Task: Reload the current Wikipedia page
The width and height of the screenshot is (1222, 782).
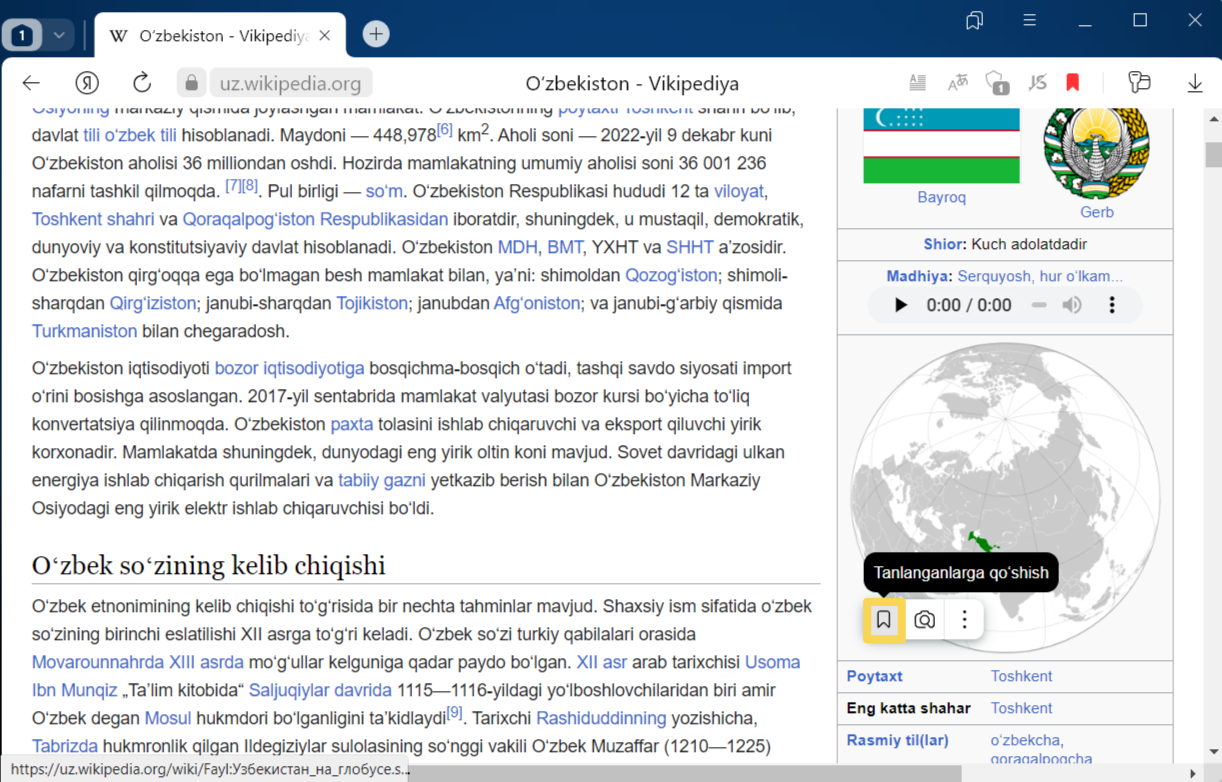Action: coord(142,83)
